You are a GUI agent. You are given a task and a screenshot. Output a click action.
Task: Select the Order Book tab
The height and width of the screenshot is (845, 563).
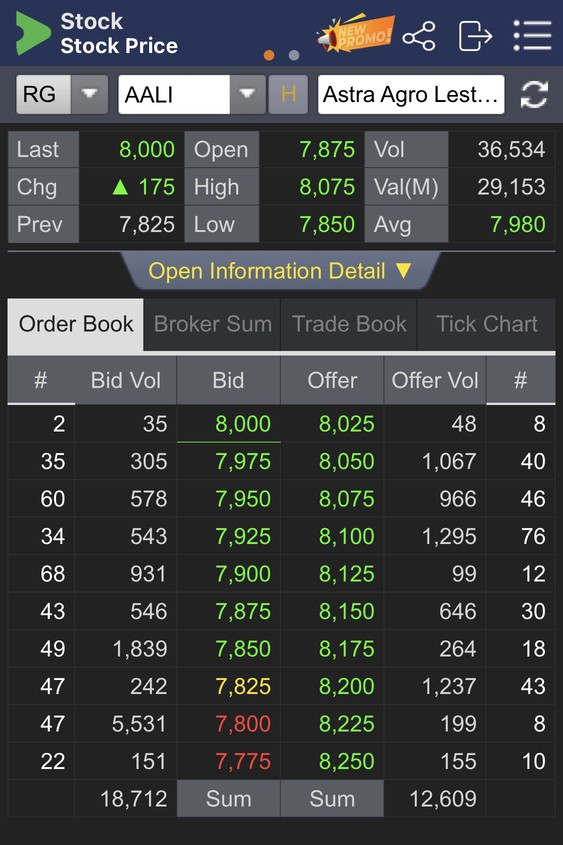pos(76,324)
